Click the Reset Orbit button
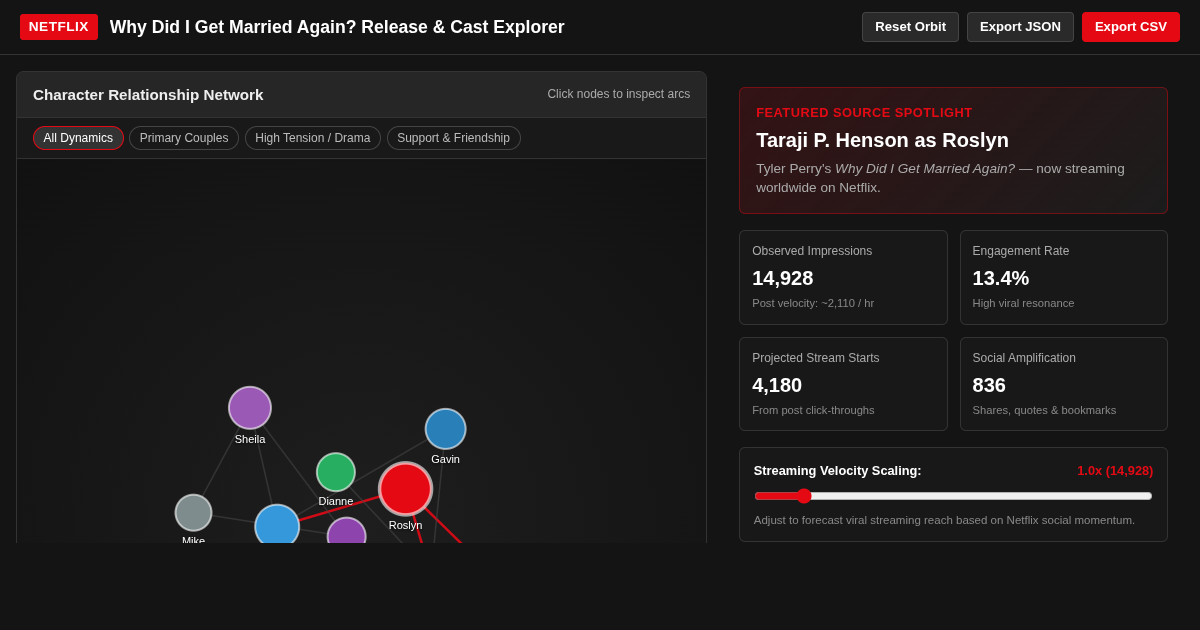1200x630 pixels. click(x=910, y=27)
